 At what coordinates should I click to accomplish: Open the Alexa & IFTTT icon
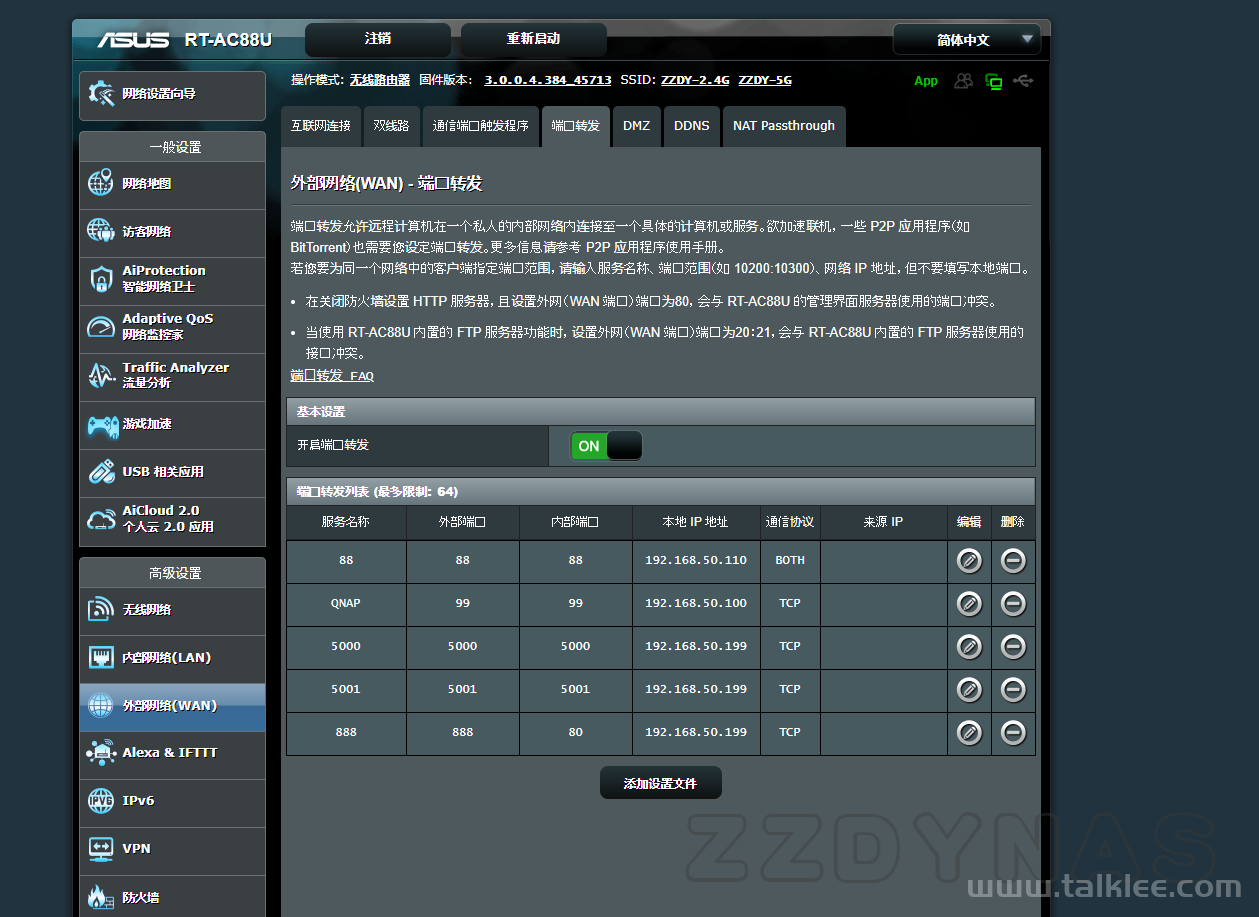(101, 753)
